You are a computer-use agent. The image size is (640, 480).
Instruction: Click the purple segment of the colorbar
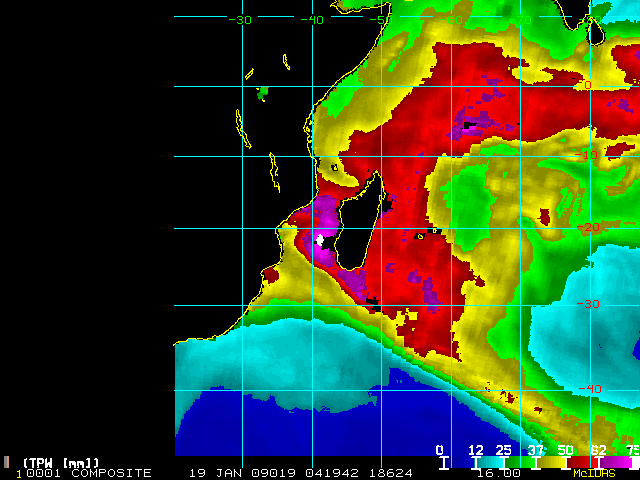point(616,462)
